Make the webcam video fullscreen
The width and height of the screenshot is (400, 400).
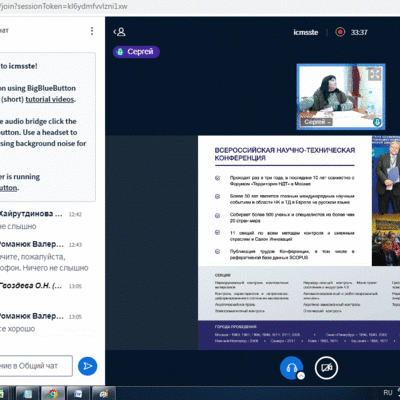(375, 74)
